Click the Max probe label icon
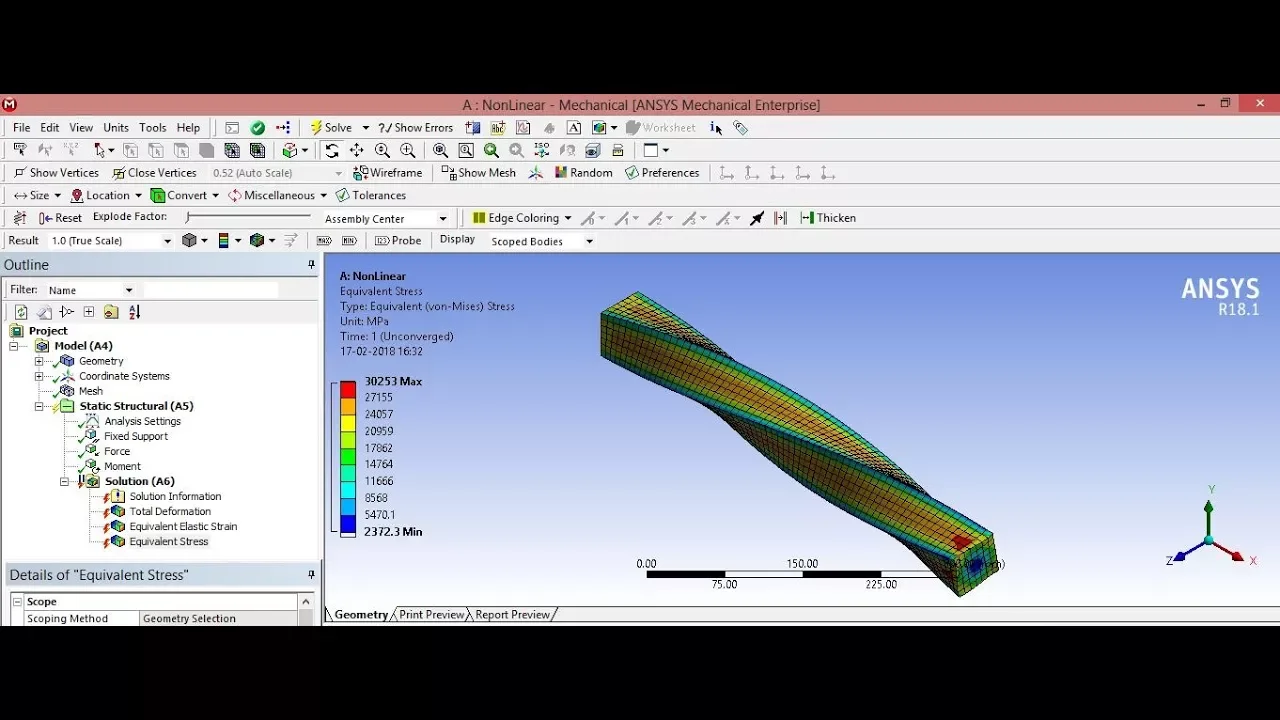Image resolution: width=1280 pixels, height=720 pixels. click(x=324, y=241)
